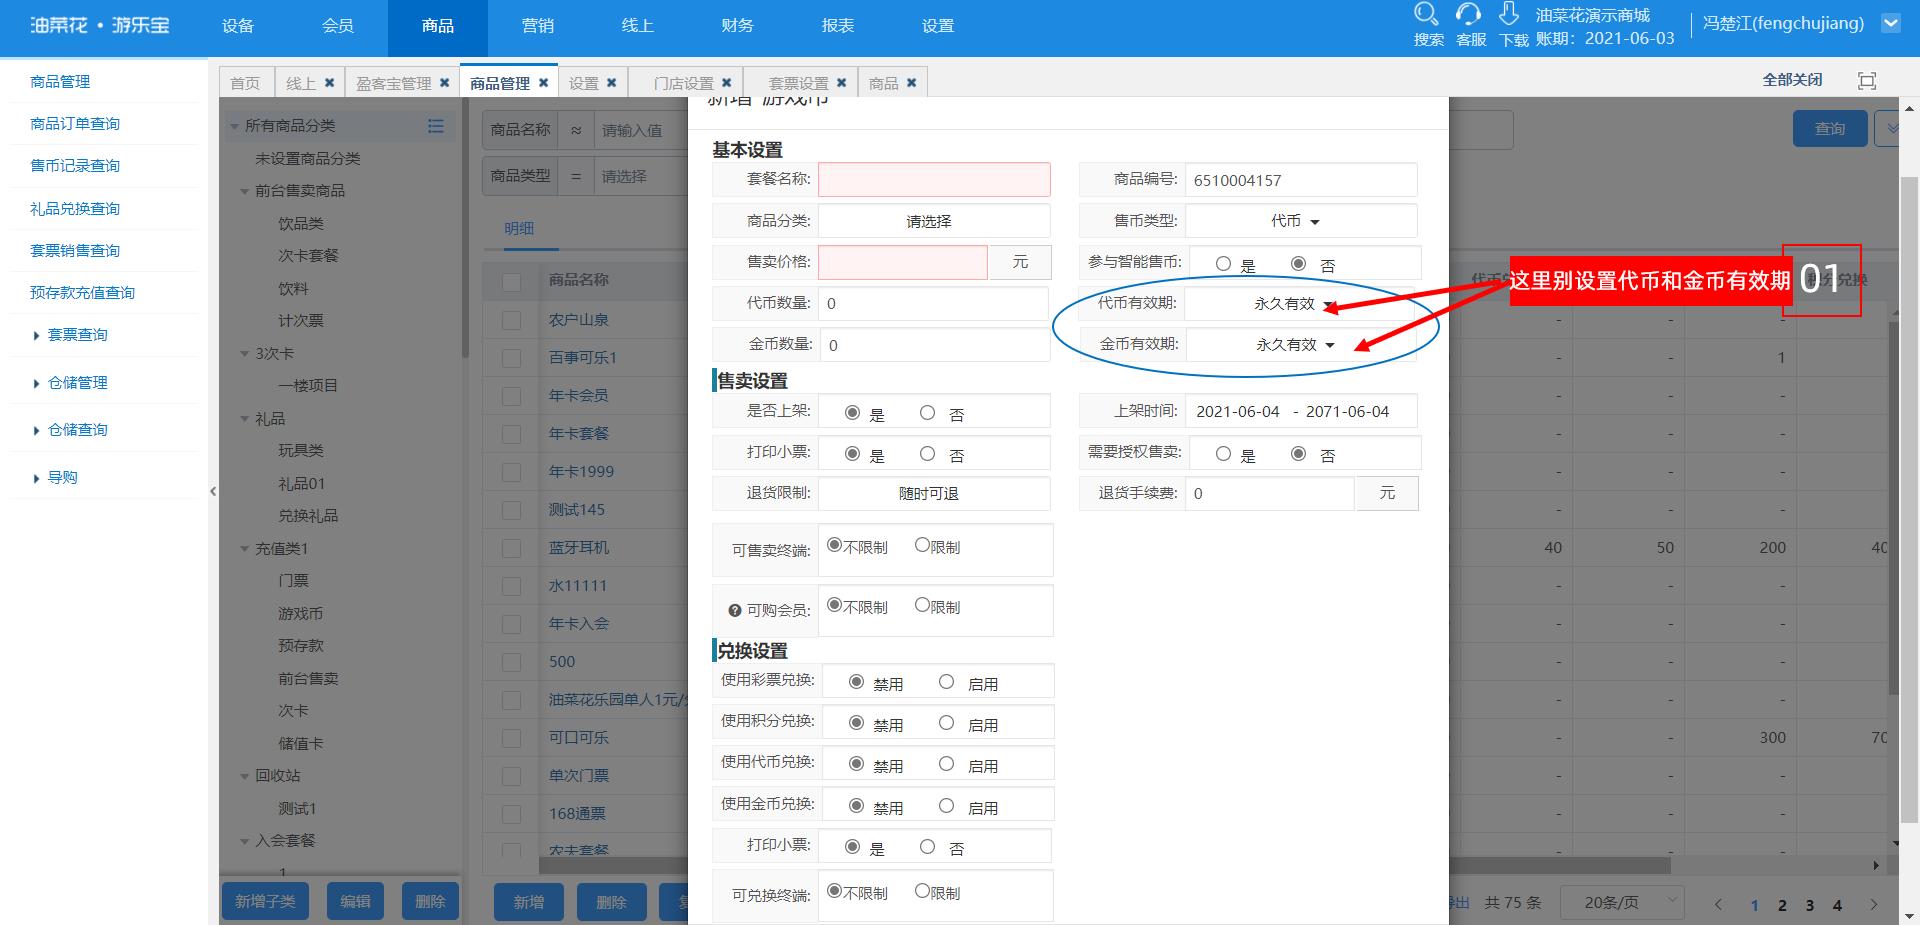The height and width of the screenshot is (925, 1920).
Task: Select 是 for 参与智能售币
Action: click(x=1223, y=264)
